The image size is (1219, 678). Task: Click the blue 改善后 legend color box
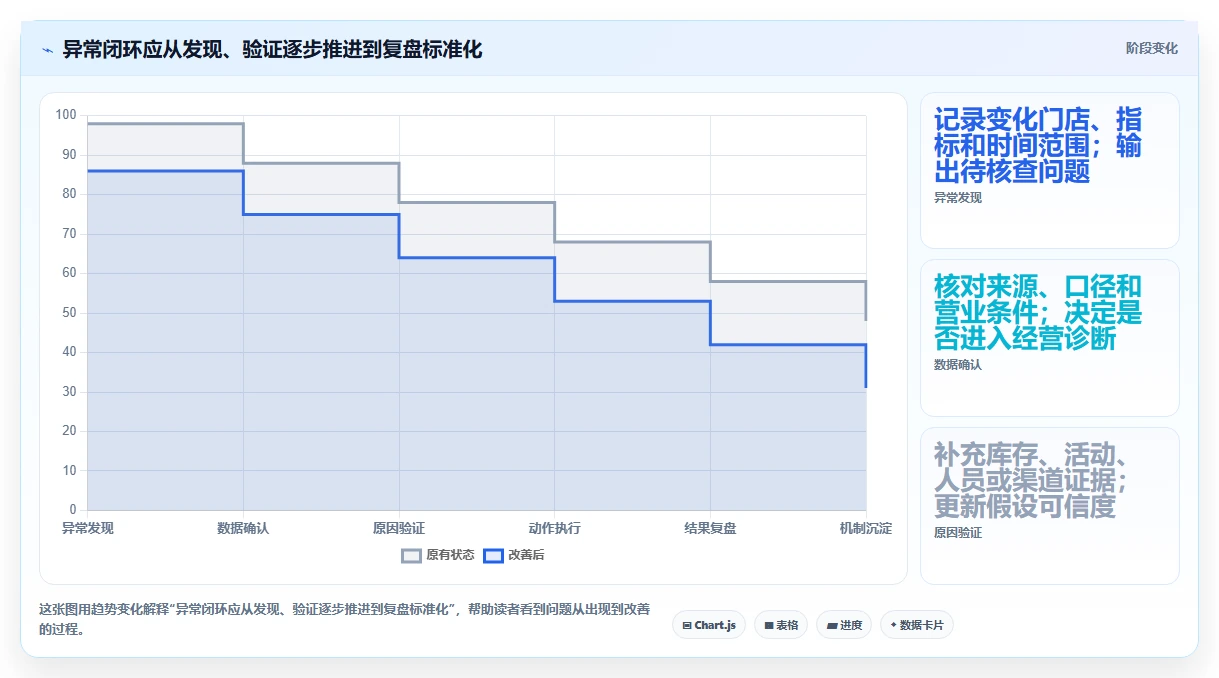493,555
